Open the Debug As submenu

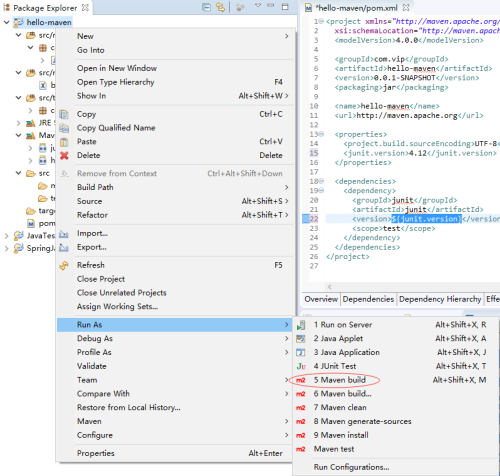pos(175,339)
